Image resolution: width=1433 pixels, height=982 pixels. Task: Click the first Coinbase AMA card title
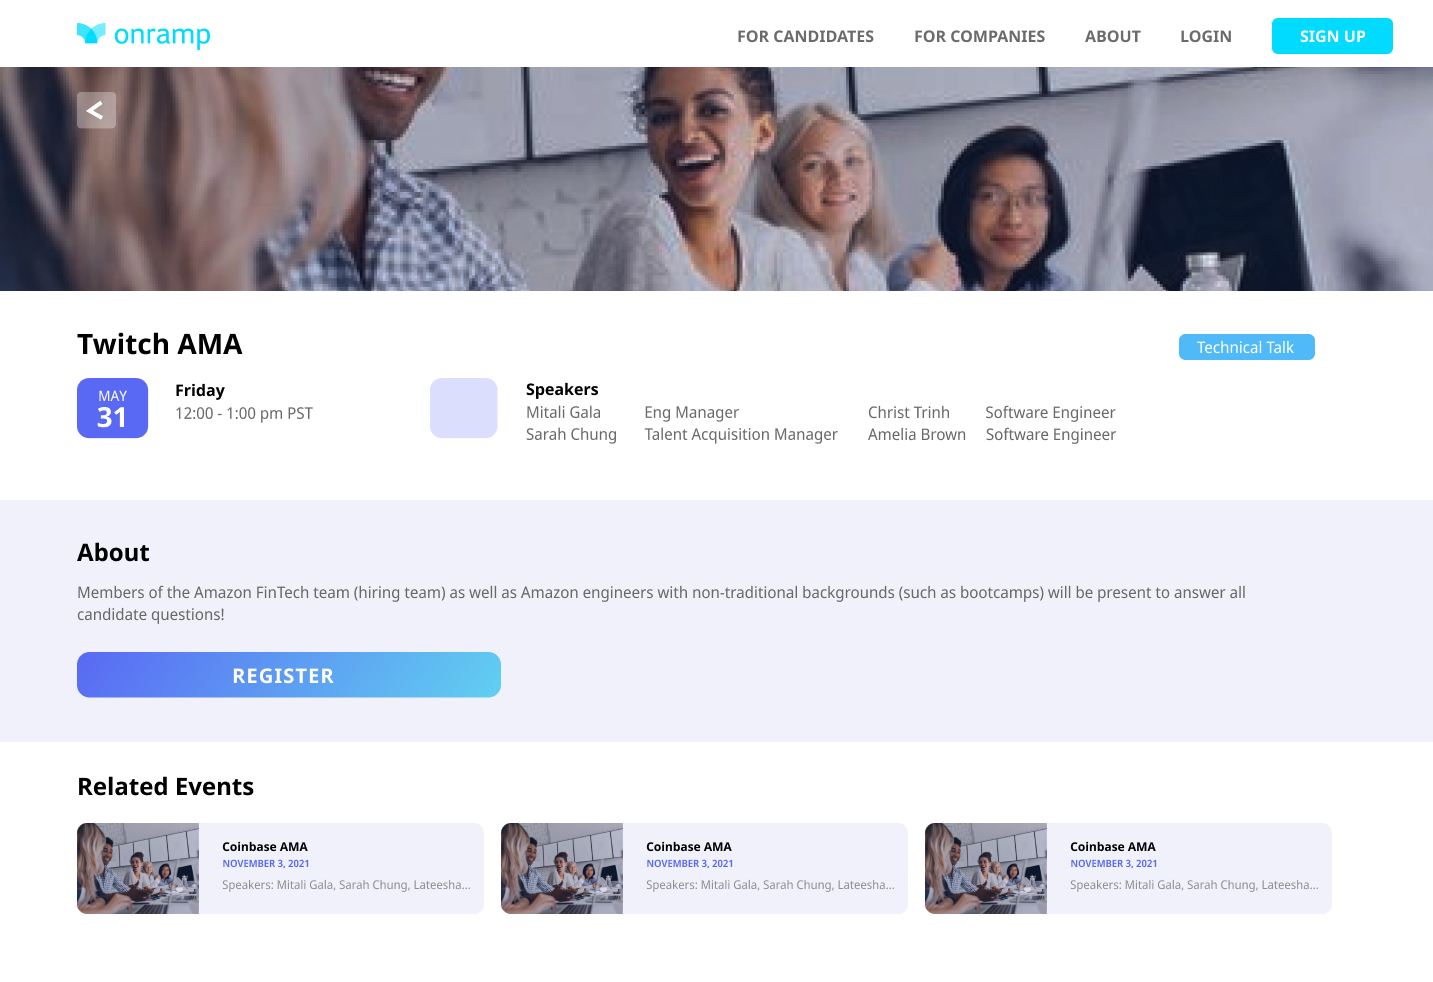[x=265, y=846]
